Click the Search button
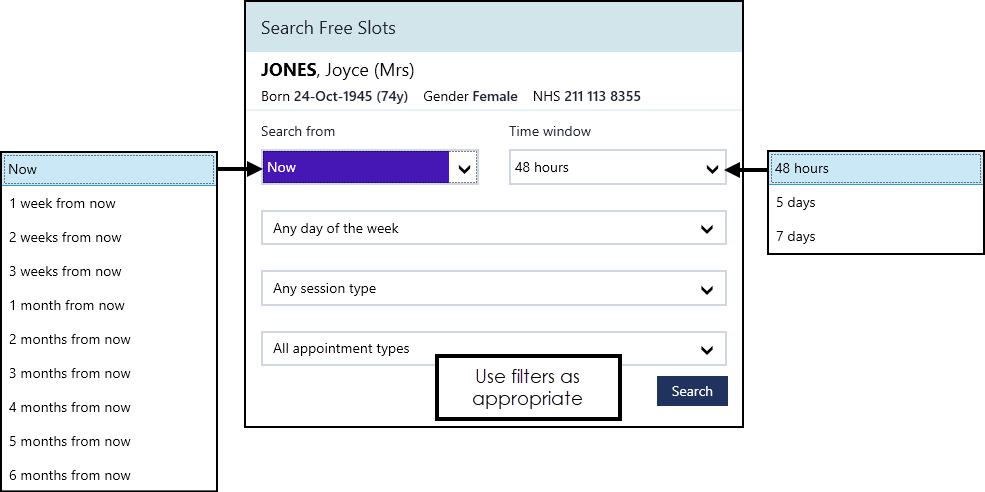Viewport: 985px width, 492px height. click(x=692, y=391)
